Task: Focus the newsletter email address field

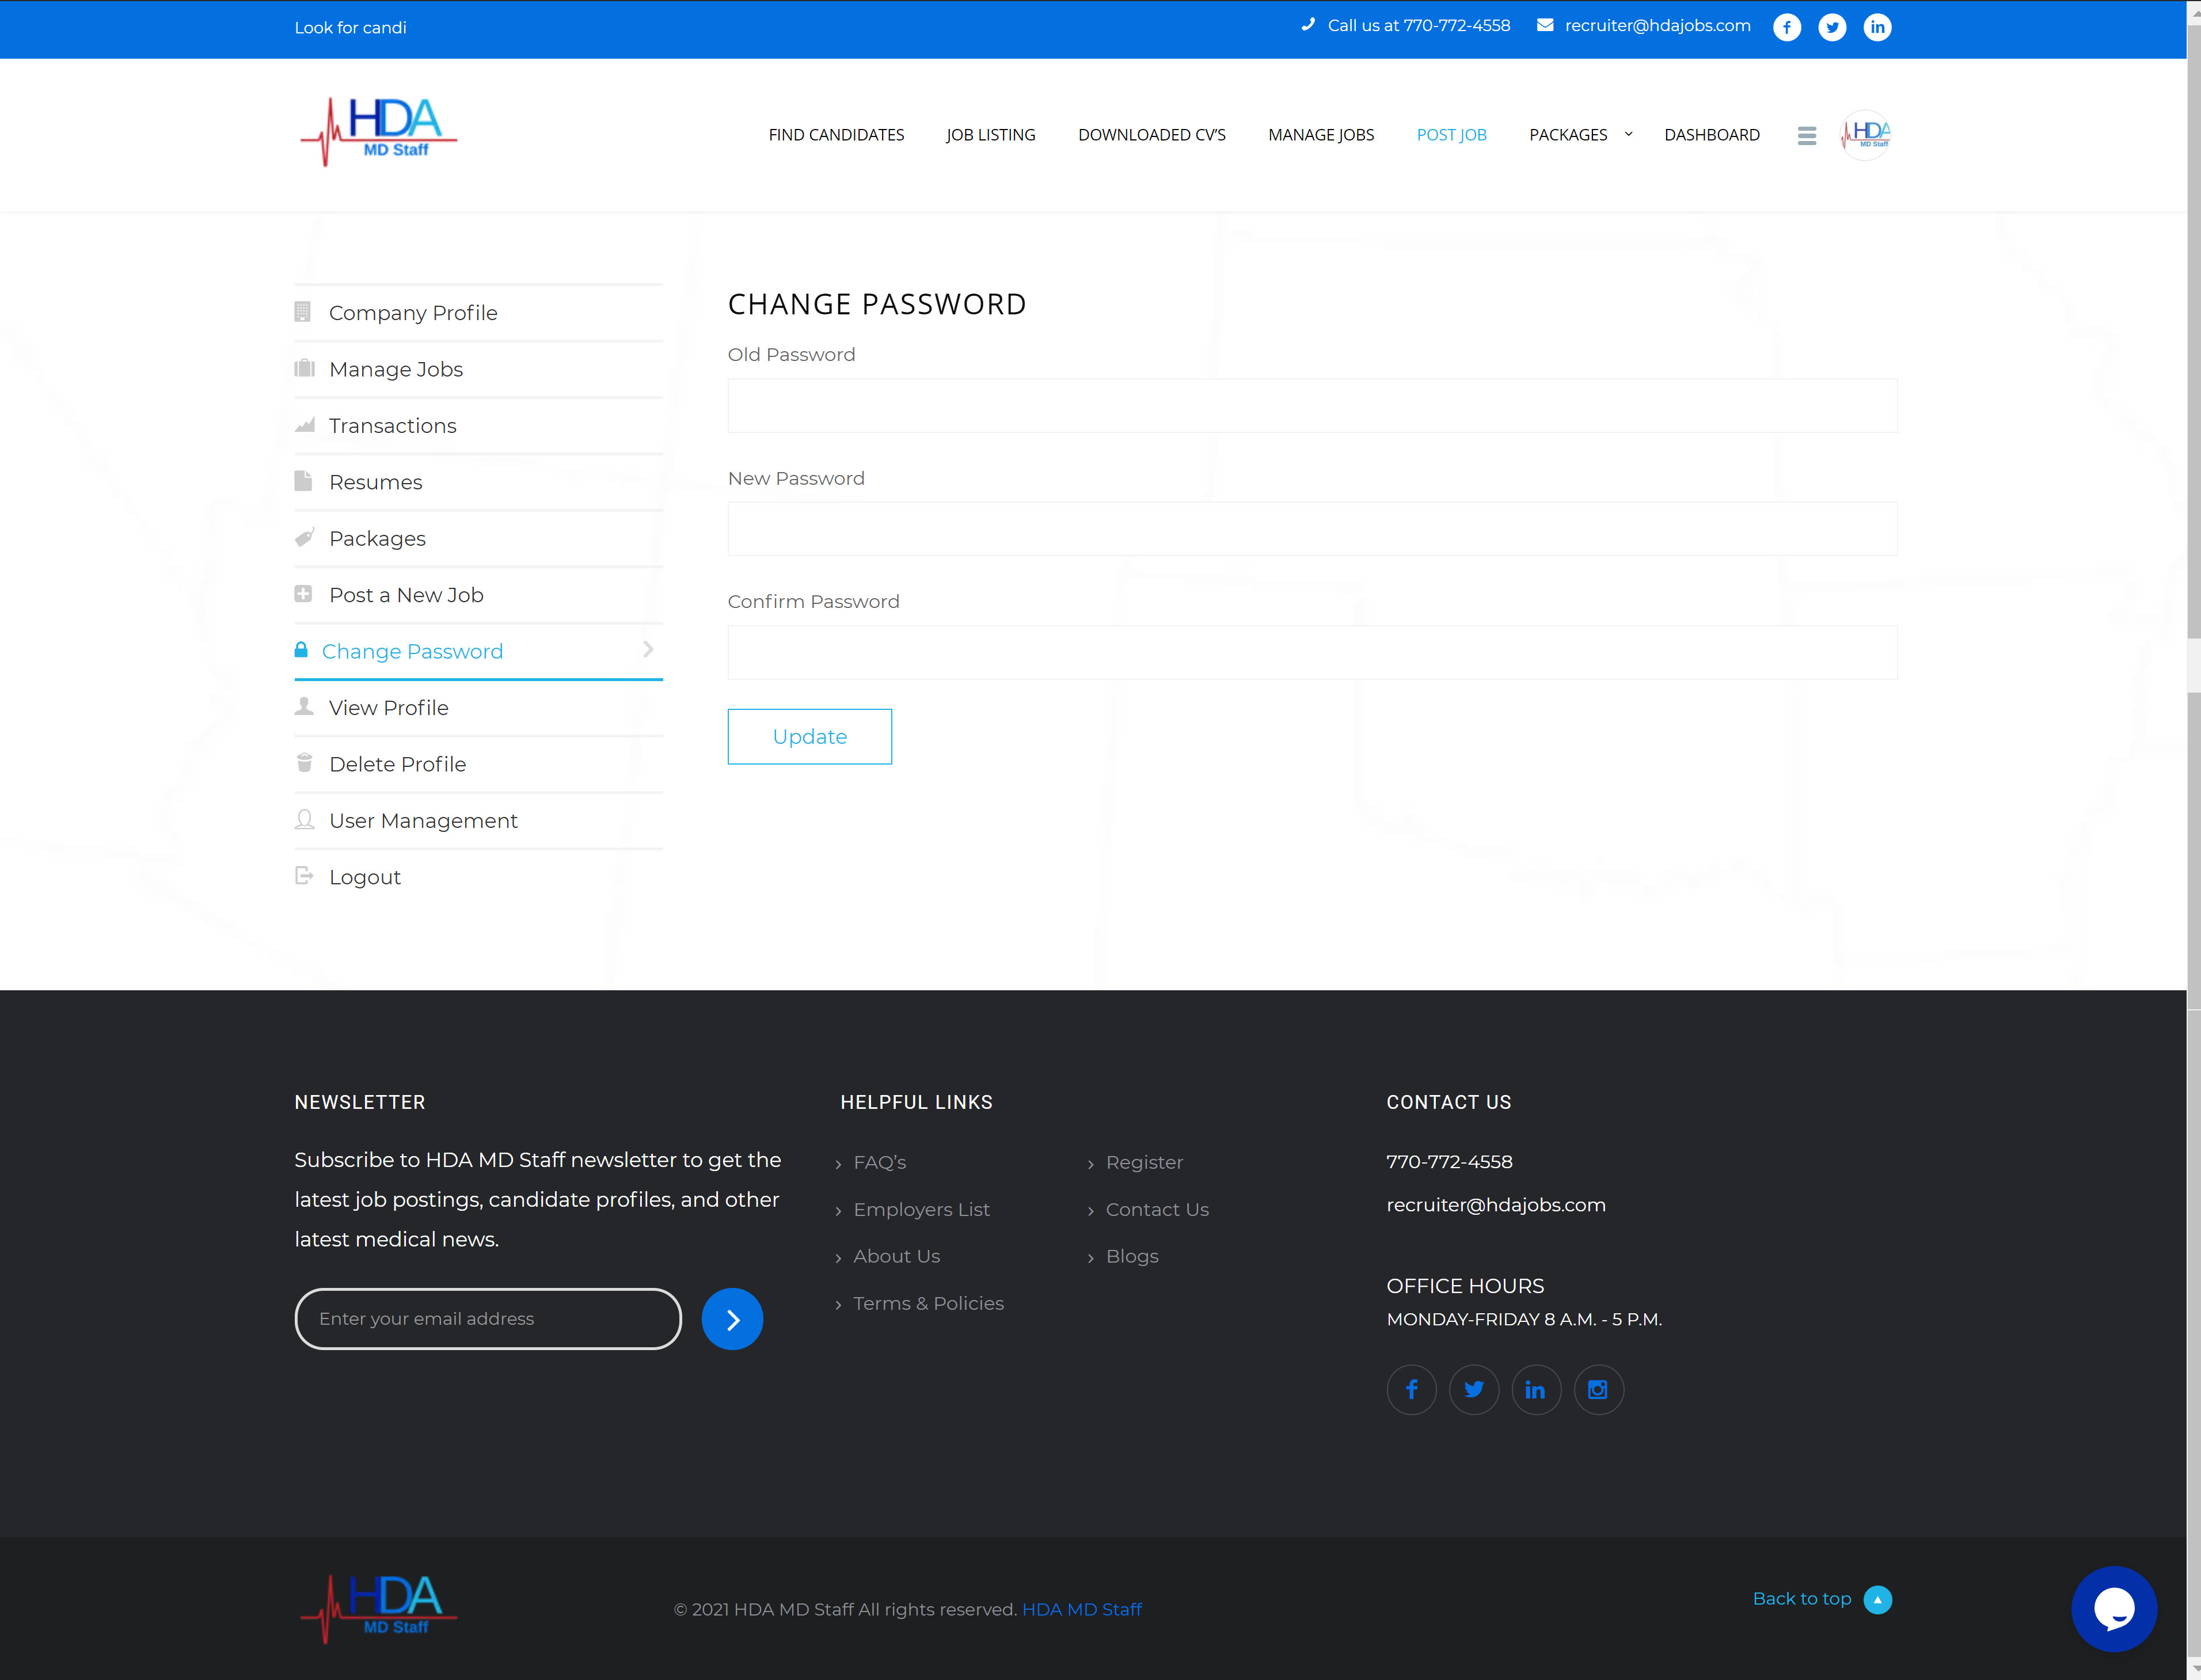Action: (x=488, y=1319)
